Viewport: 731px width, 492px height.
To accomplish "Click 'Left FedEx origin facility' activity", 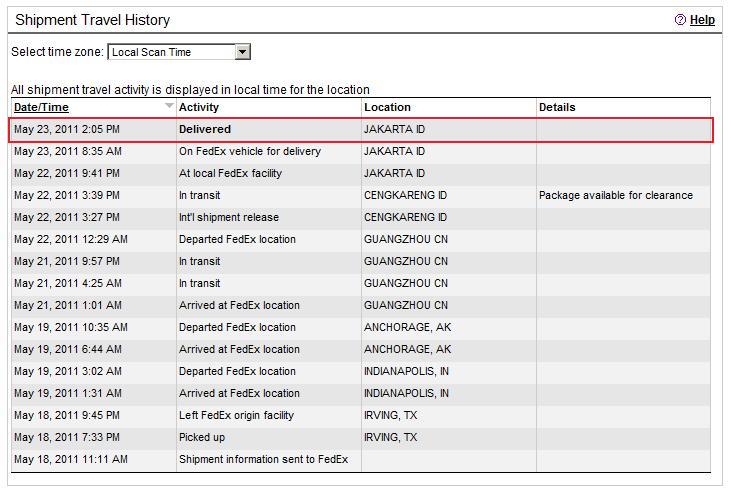I will pos(238,415).
